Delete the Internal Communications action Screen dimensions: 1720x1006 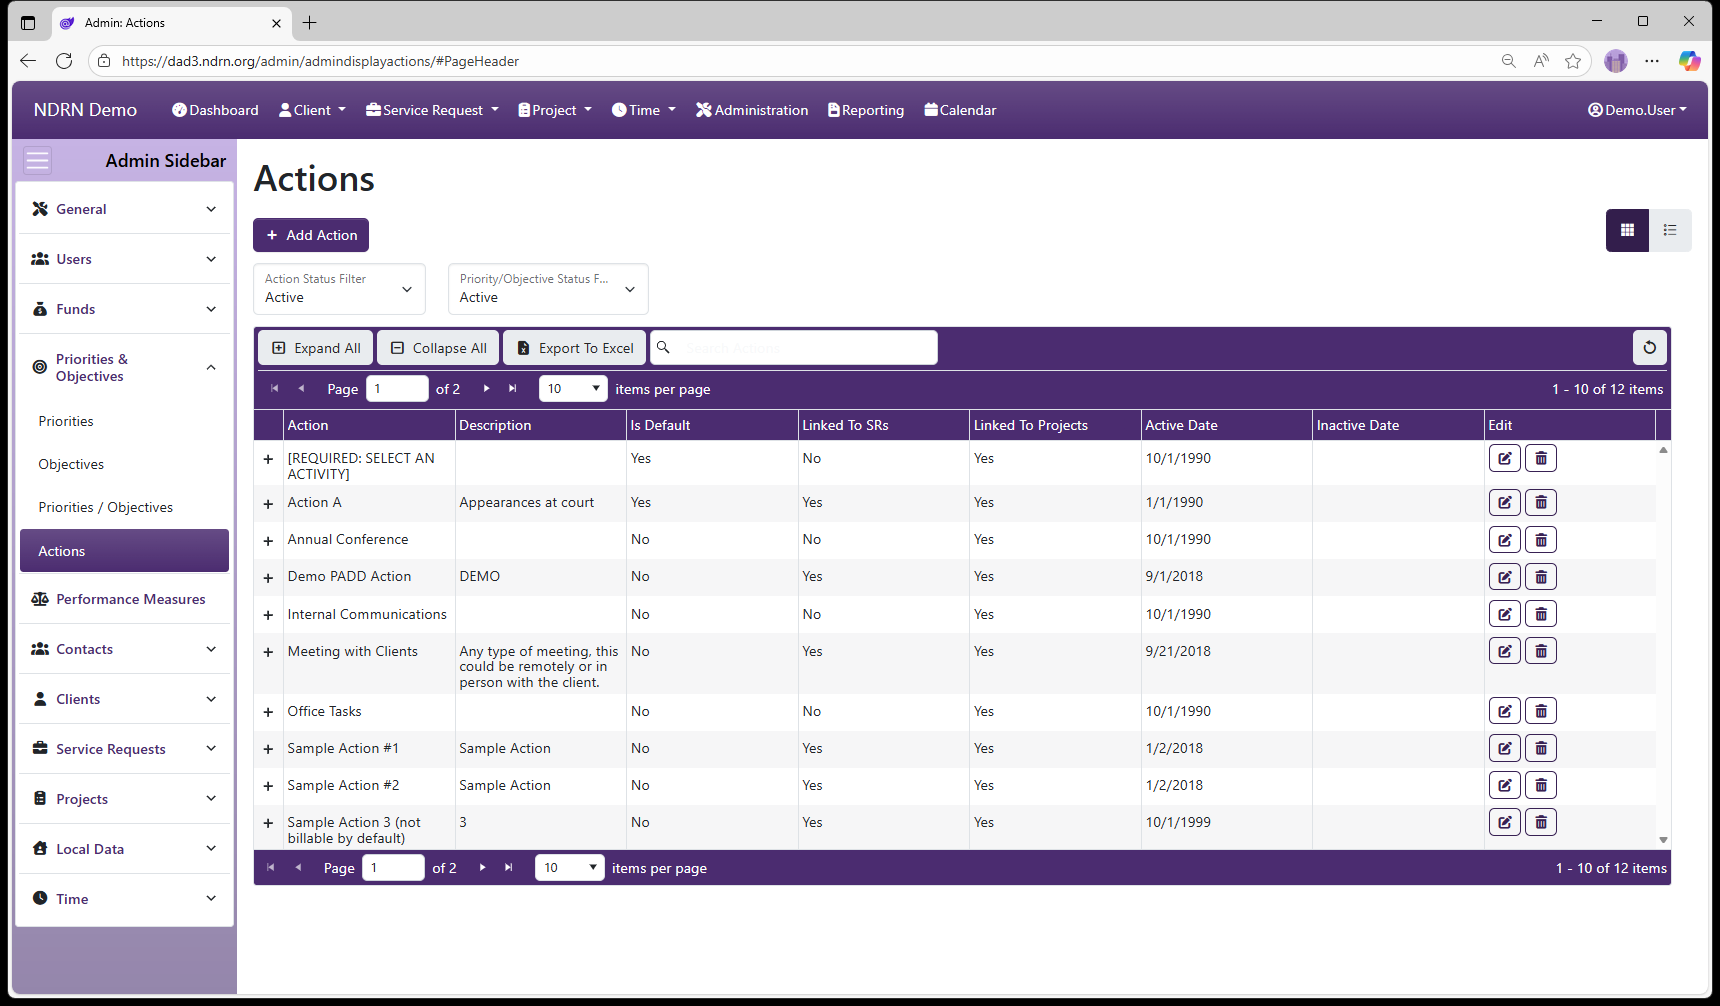[x=1541, y=614]
